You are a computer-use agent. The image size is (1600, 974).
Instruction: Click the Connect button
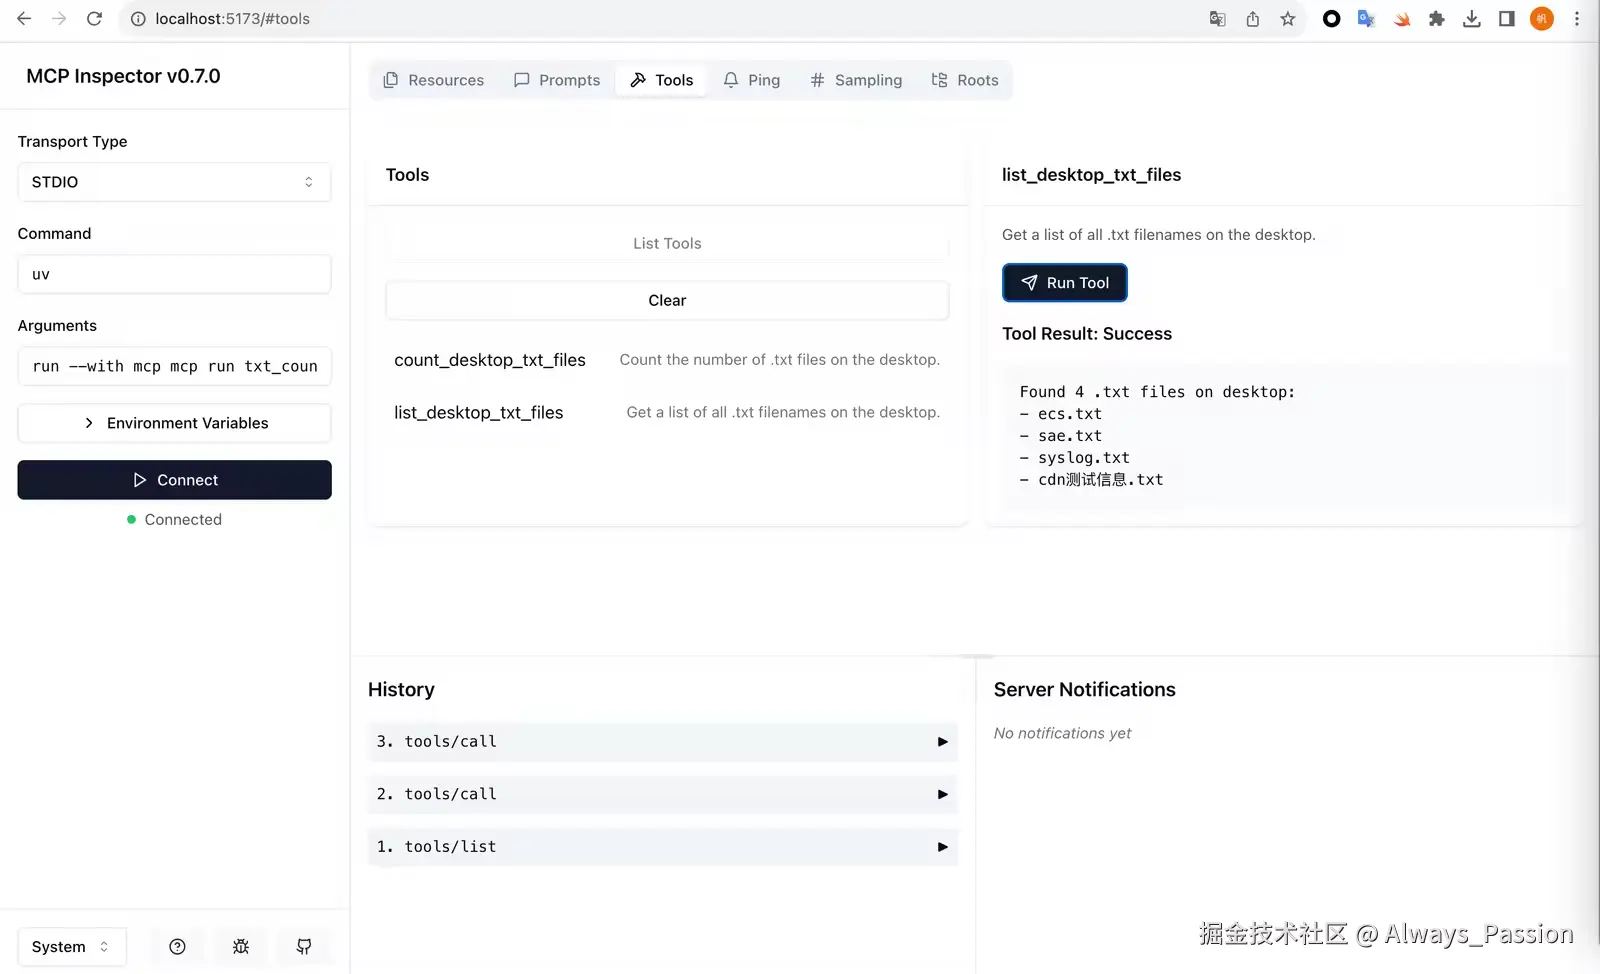[x=174, y=480]
